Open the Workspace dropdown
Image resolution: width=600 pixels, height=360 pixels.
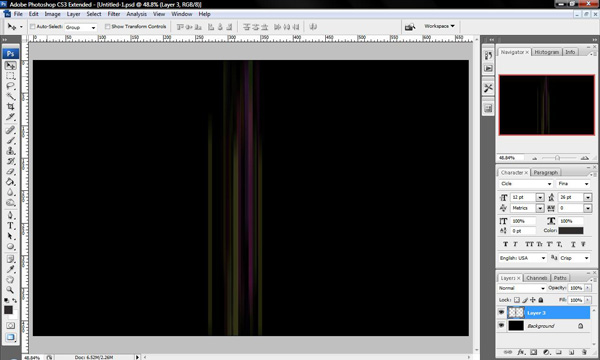[439, 26]
